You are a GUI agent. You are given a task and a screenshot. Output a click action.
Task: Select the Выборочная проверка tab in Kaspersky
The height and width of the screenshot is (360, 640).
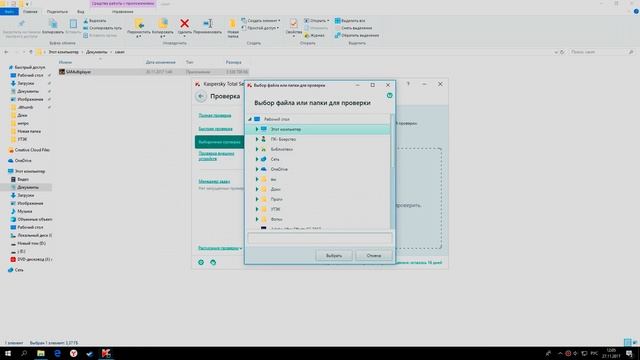219,142
